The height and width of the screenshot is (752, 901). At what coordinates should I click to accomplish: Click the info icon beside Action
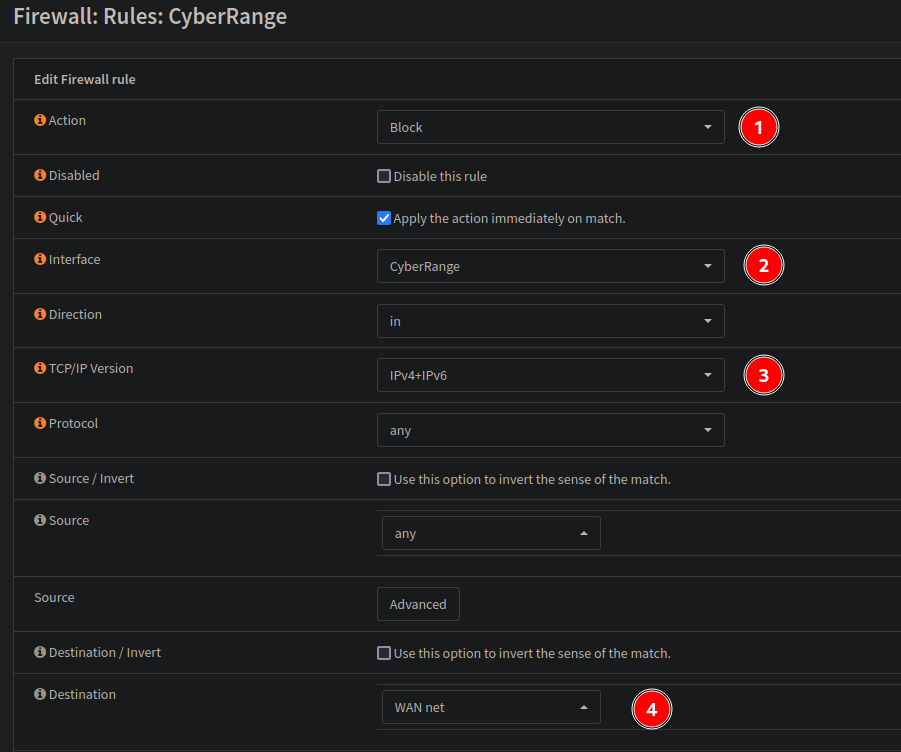coord(40,120)
